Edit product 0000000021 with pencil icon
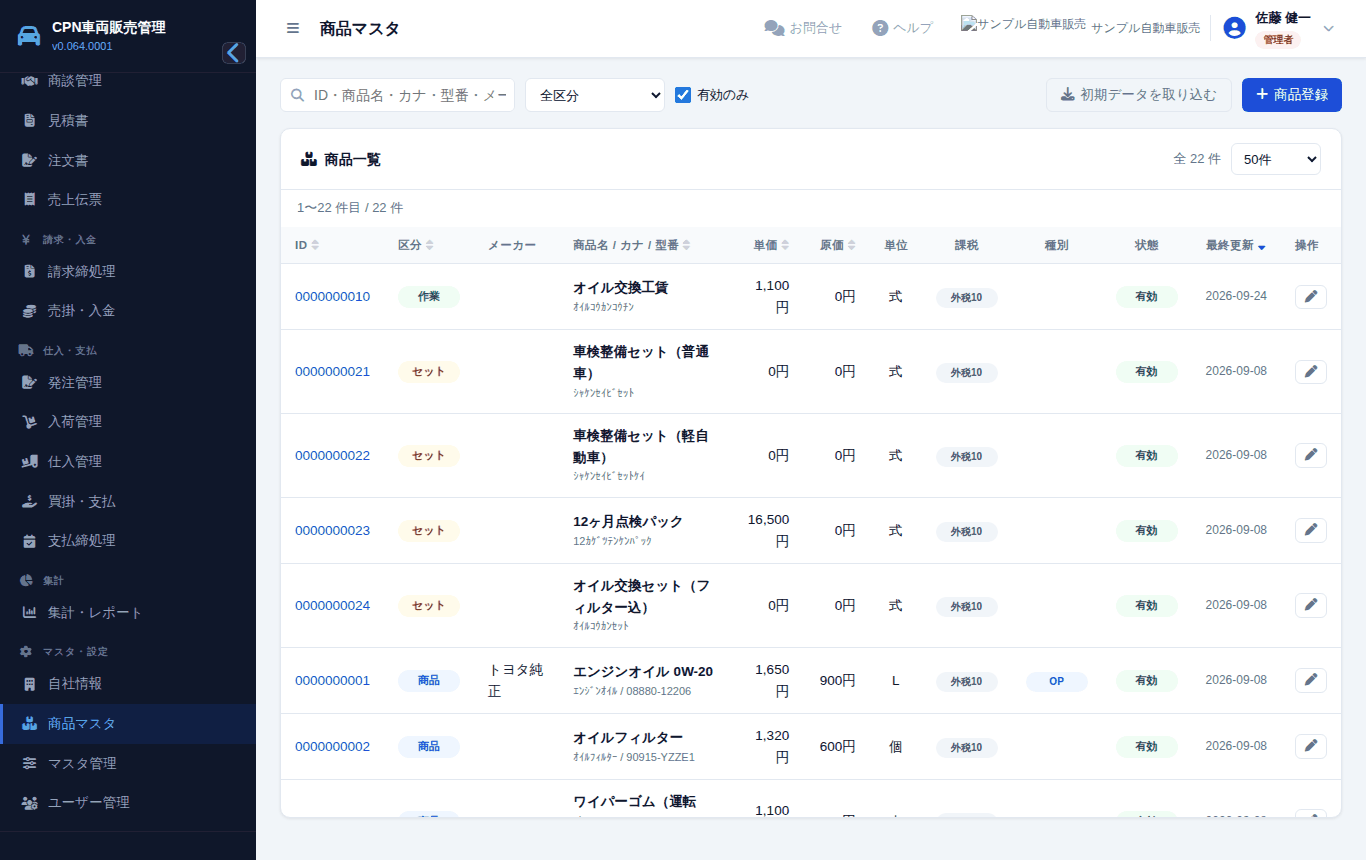 (x=1311, y=372)
